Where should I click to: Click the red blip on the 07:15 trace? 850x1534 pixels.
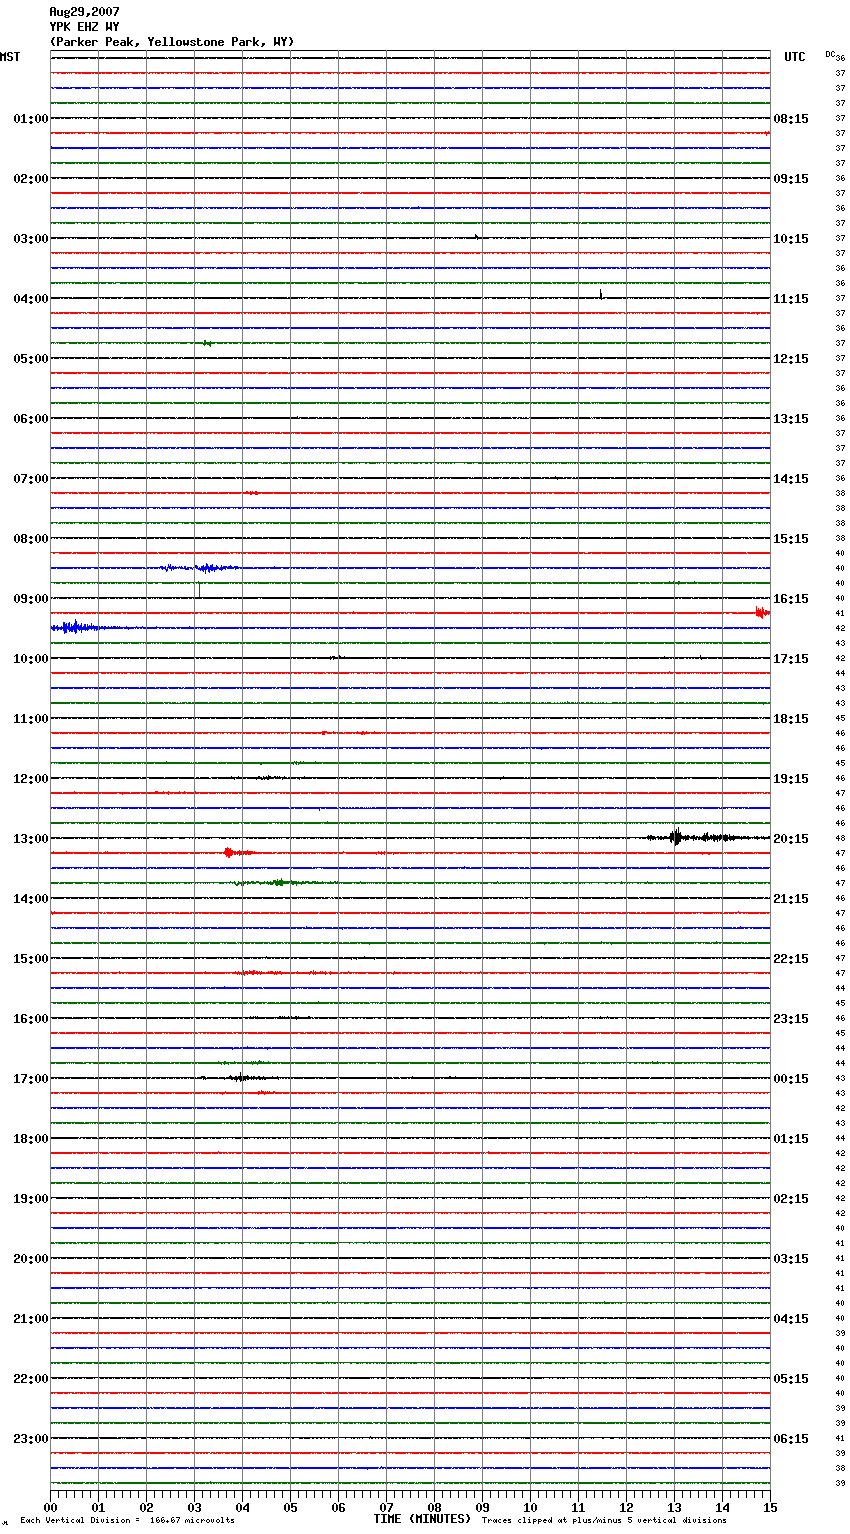[x=252, y=493]
